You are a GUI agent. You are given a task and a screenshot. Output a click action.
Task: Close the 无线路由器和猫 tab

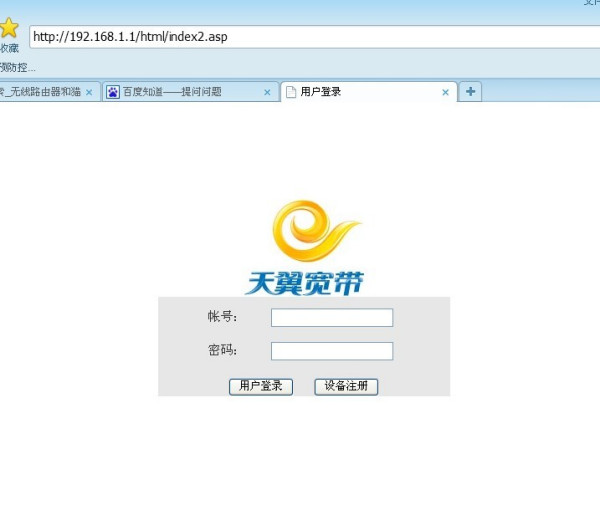[x=89, y=92]
